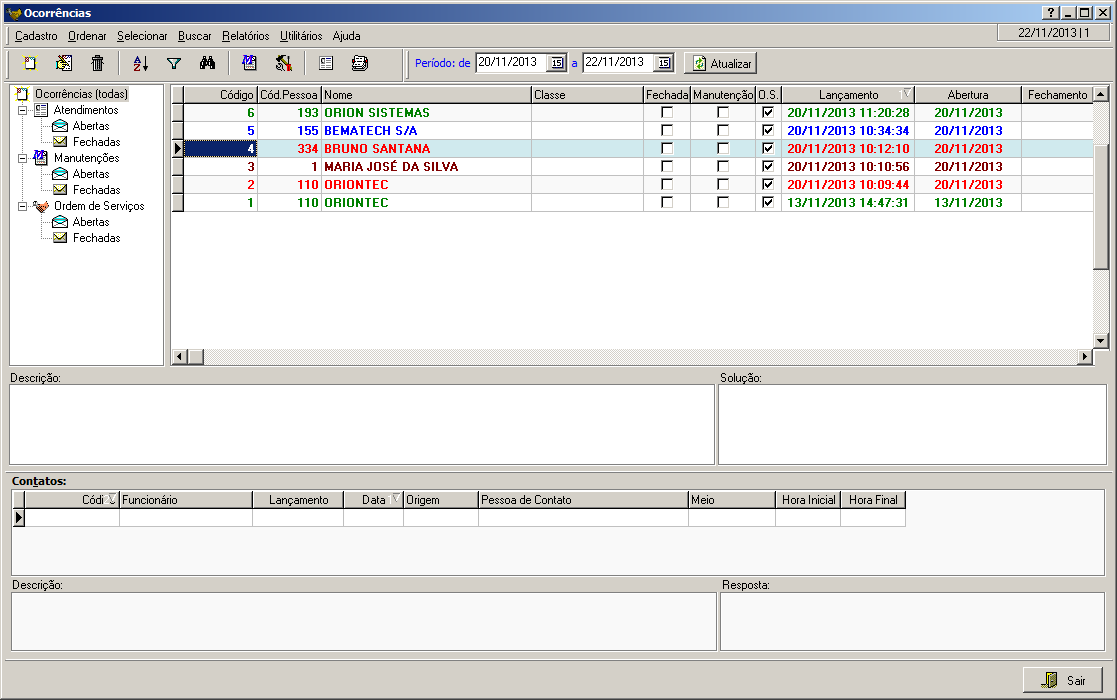Click the grid horizontal scrollbar right arrow
This screenshot has width=1117, height=700.
point(1084,356)
